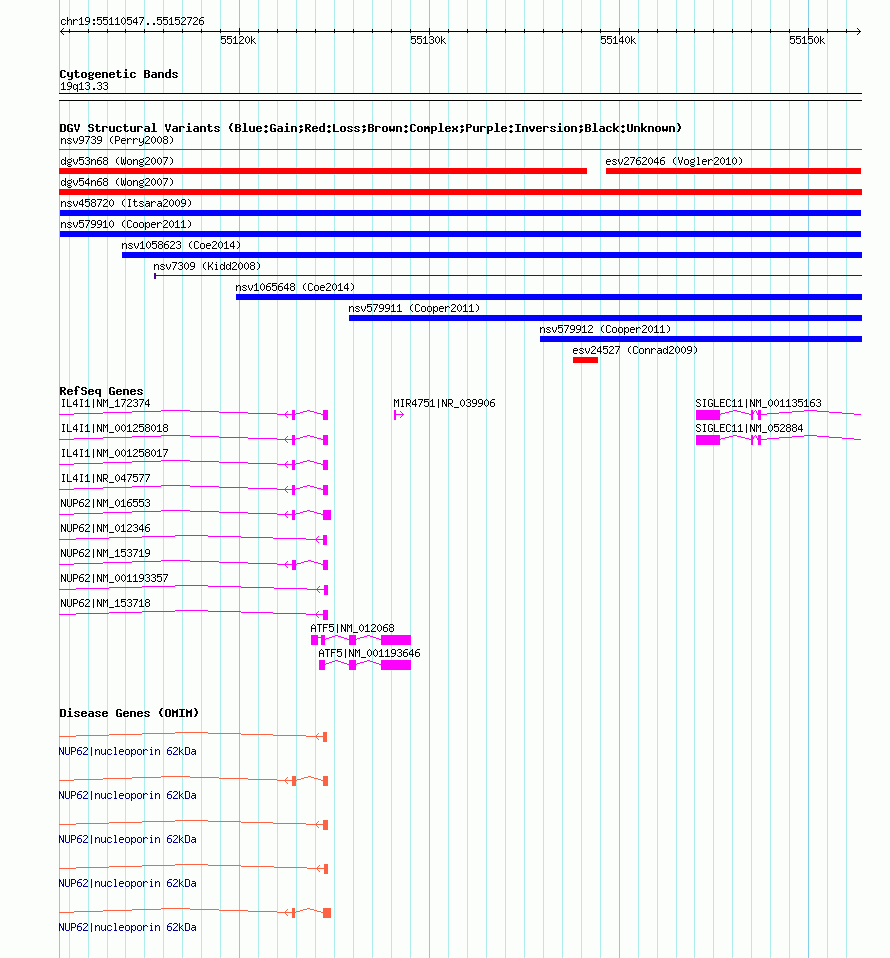Click the chr19:55110547..55152726 coordinate label
Screen dimensions: 890x958
(132, 21)
